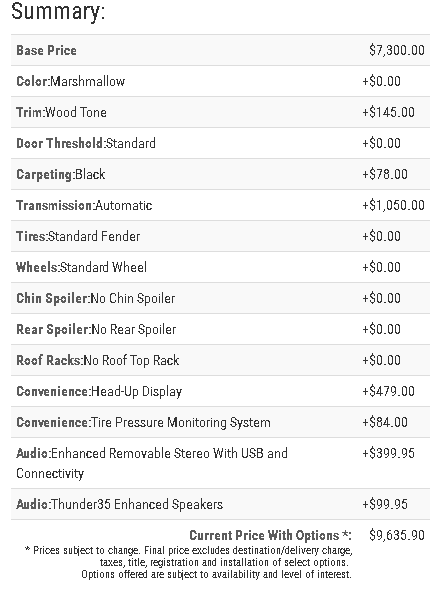The width and height of the screenshot is (444, 592).
Task: Select the Door Threshold: Standard row
Action: (220, 143)
